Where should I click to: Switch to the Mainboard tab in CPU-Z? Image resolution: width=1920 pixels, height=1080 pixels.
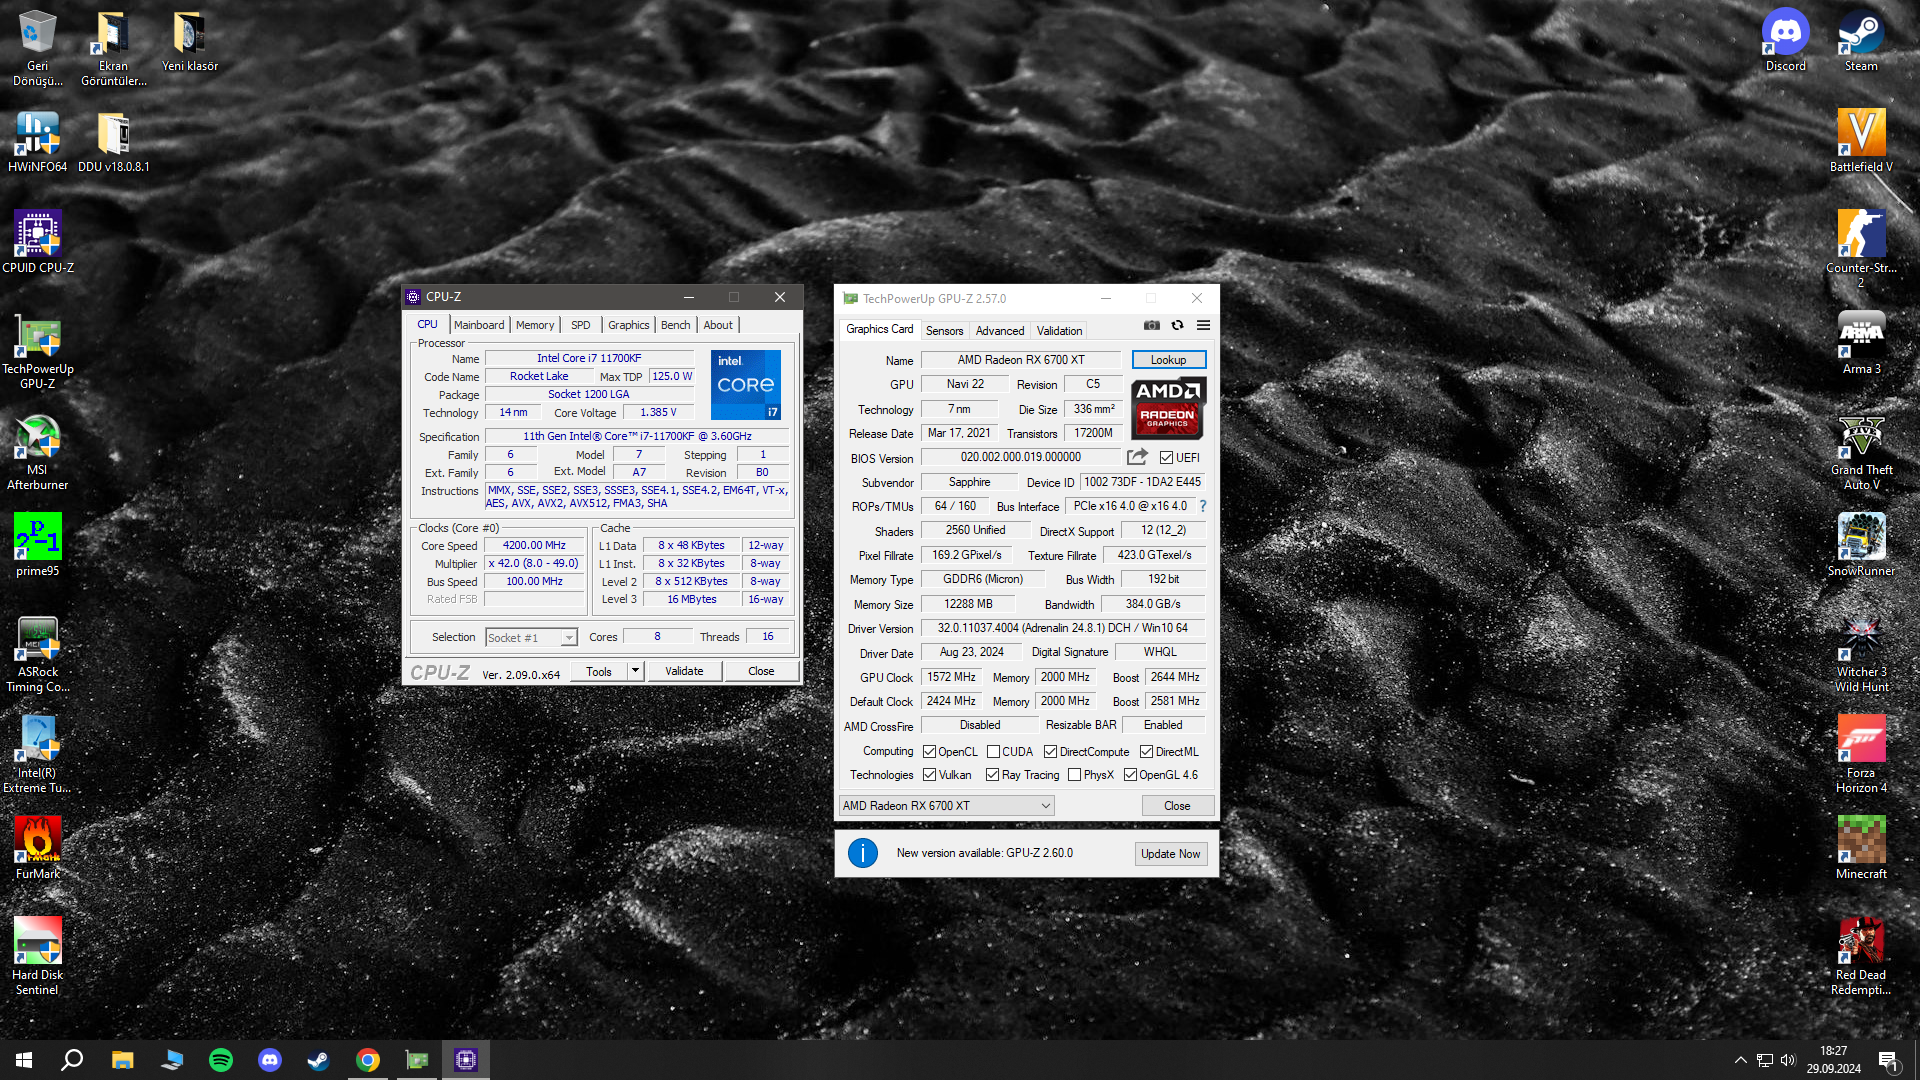pyautogui.click(x=479, y=325)
